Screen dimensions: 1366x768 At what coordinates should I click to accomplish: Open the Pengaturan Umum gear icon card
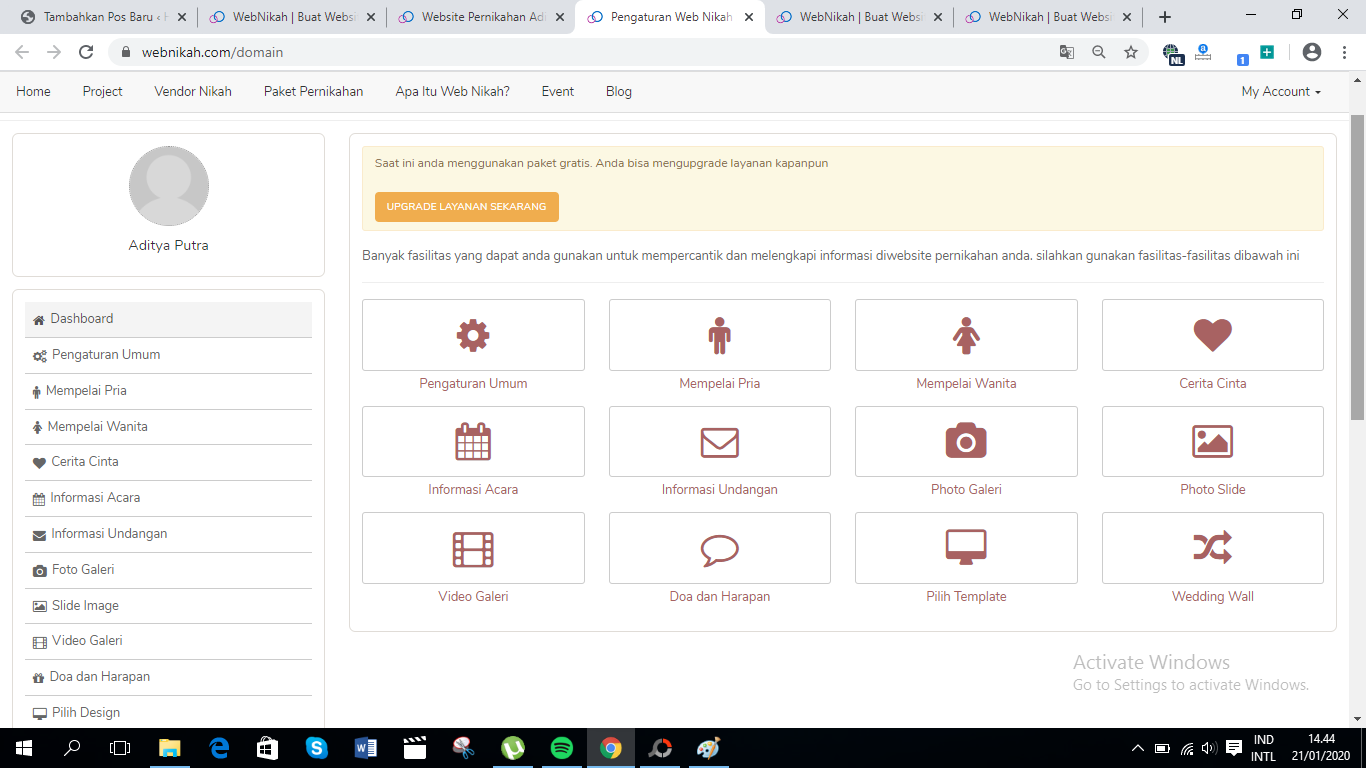[x=473, y=334]
